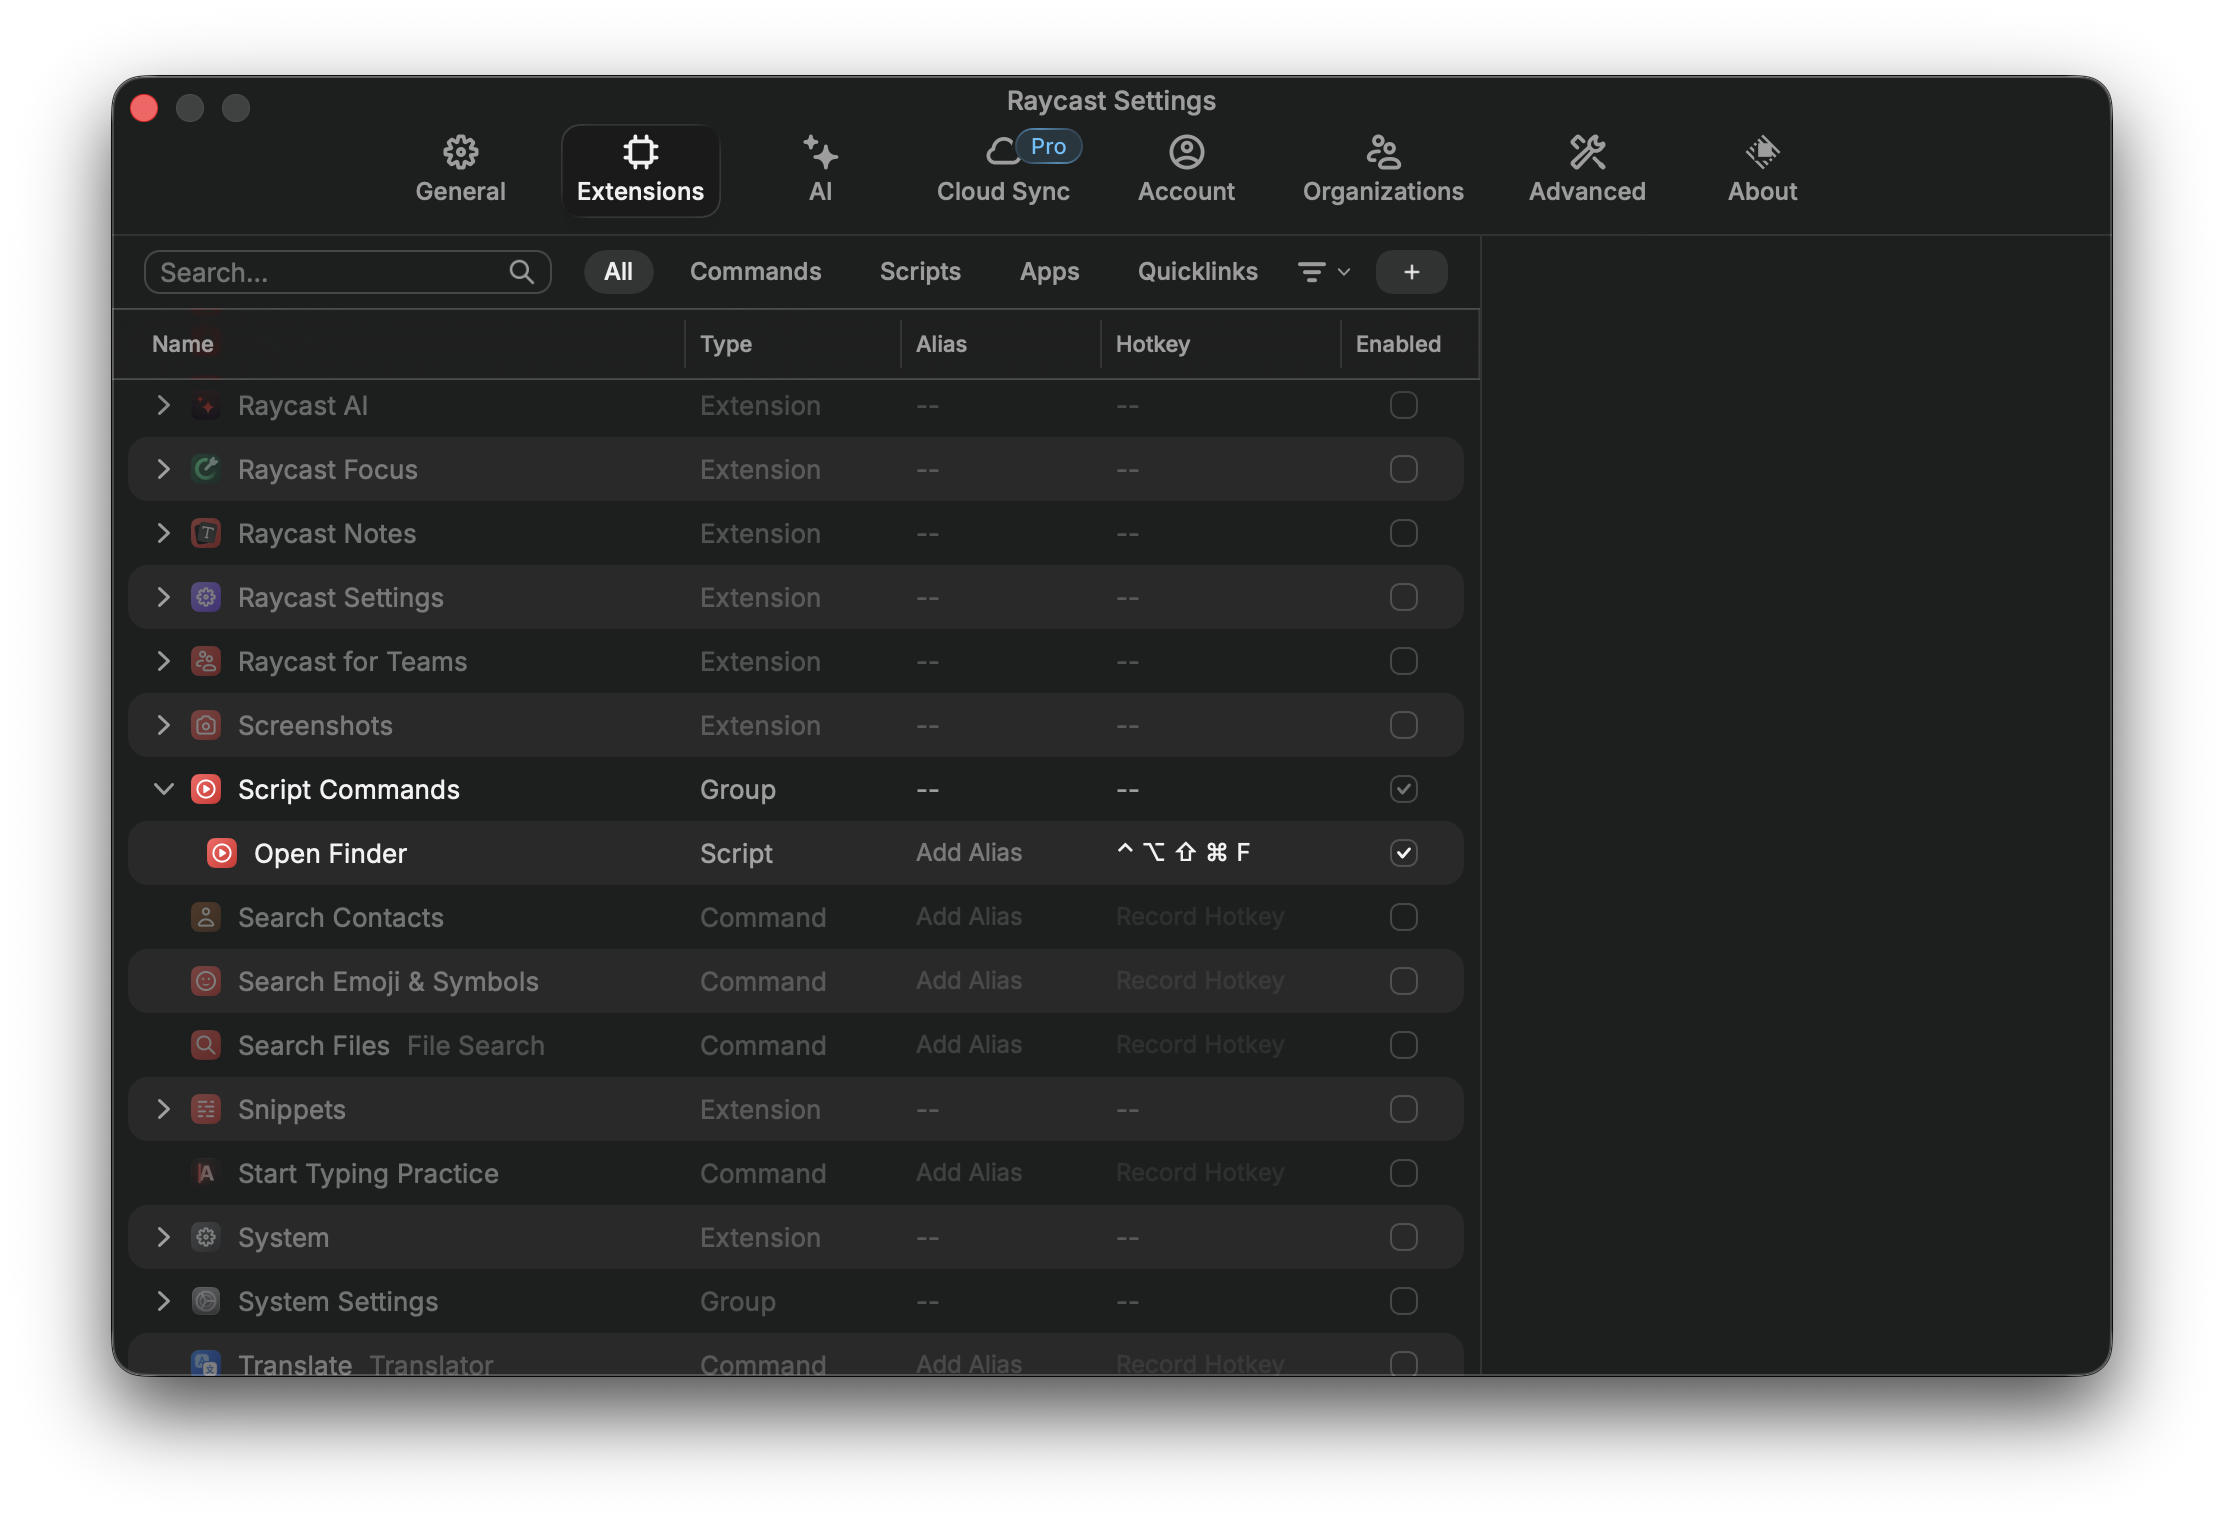Open the filter options dropdown
Viewport: 2224px width, 1524px height.
[1324, 272]
